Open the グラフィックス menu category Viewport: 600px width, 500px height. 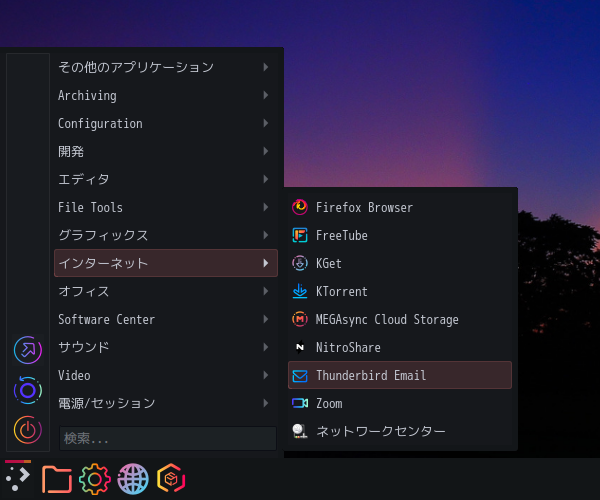[166, 235]
